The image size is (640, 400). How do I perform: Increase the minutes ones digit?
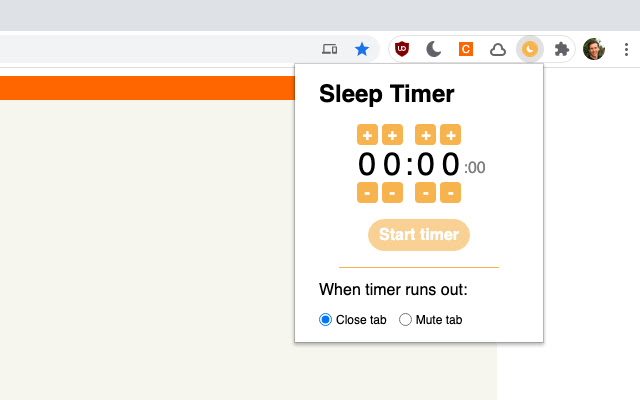[450, 135]
